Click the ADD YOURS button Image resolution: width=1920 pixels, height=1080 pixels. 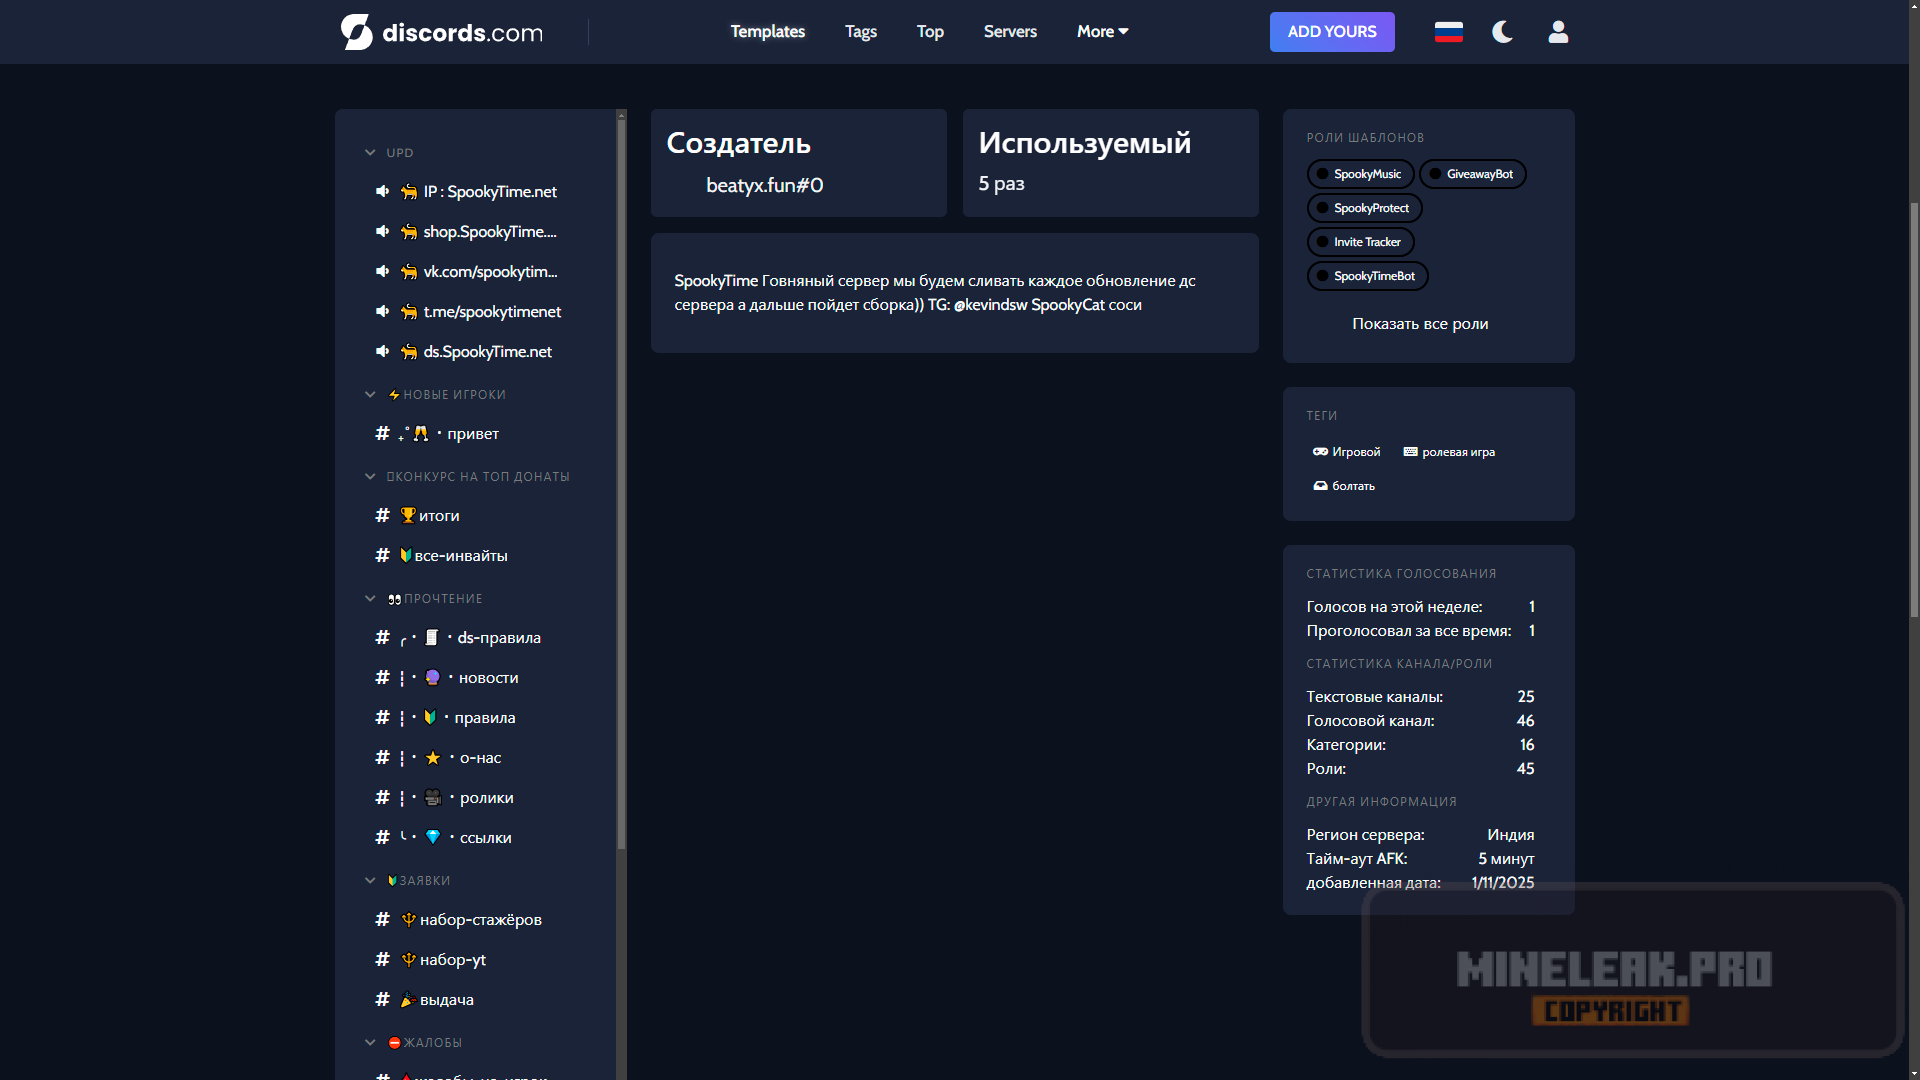(x=1332, y=32)
